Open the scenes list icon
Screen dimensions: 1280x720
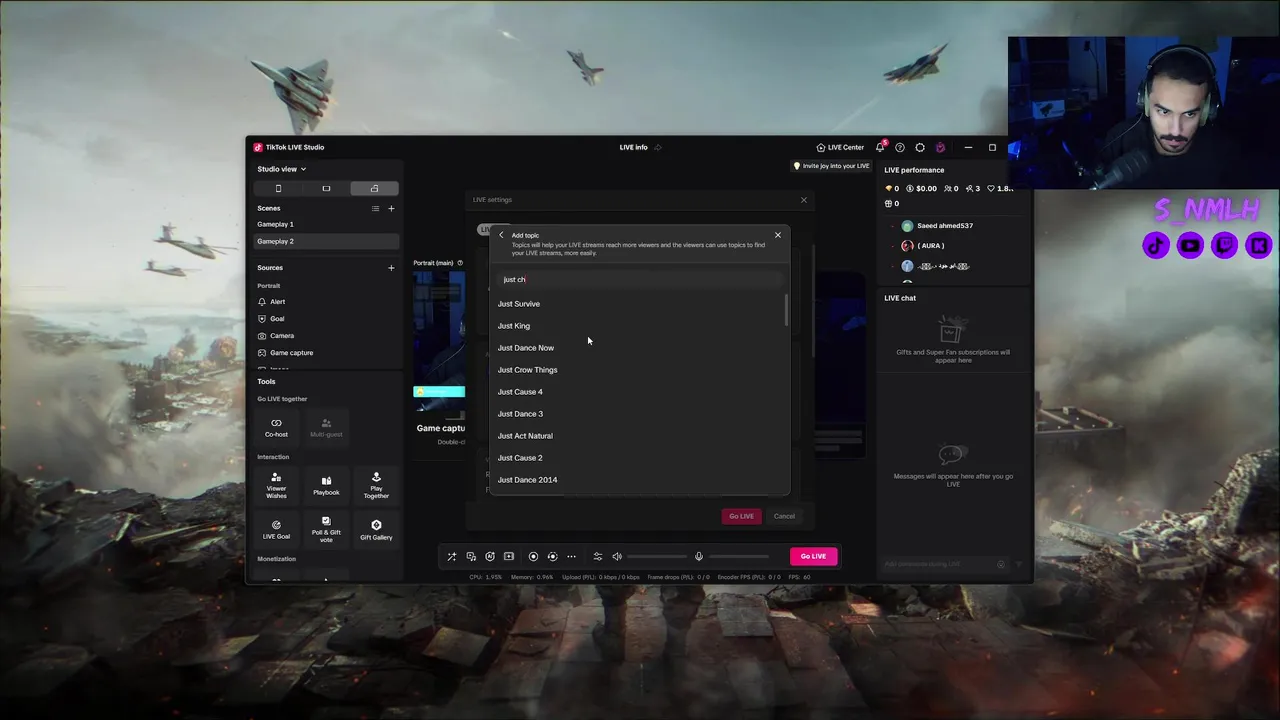click(x=375, y=208)
